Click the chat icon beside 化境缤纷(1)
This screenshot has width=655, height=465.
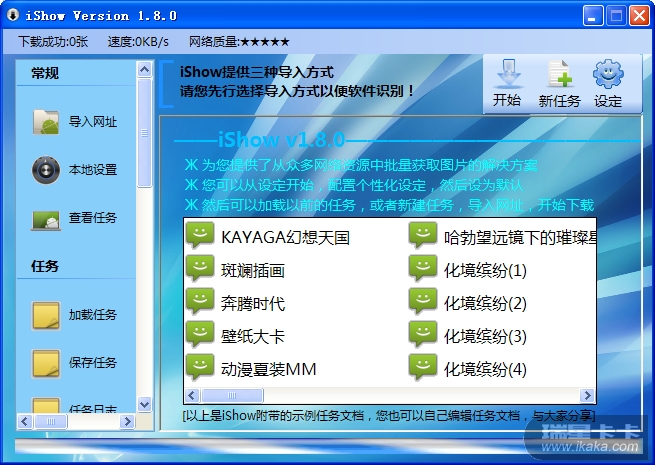(x=423, y=268)
